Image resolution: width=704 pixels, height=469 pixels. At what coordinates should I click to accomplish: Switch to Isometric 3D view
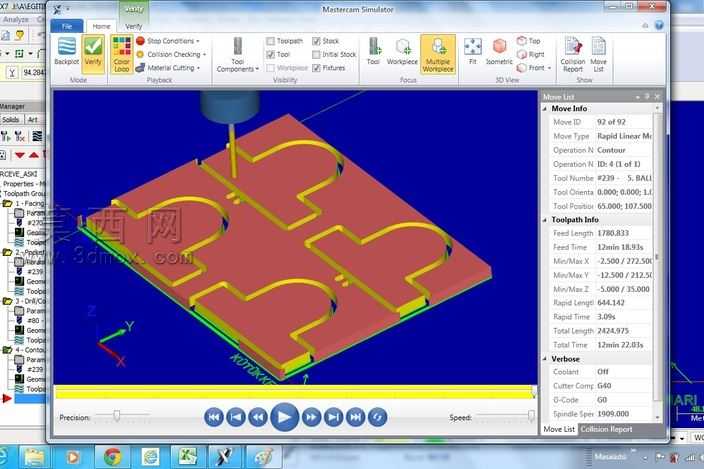click(499, 51)
